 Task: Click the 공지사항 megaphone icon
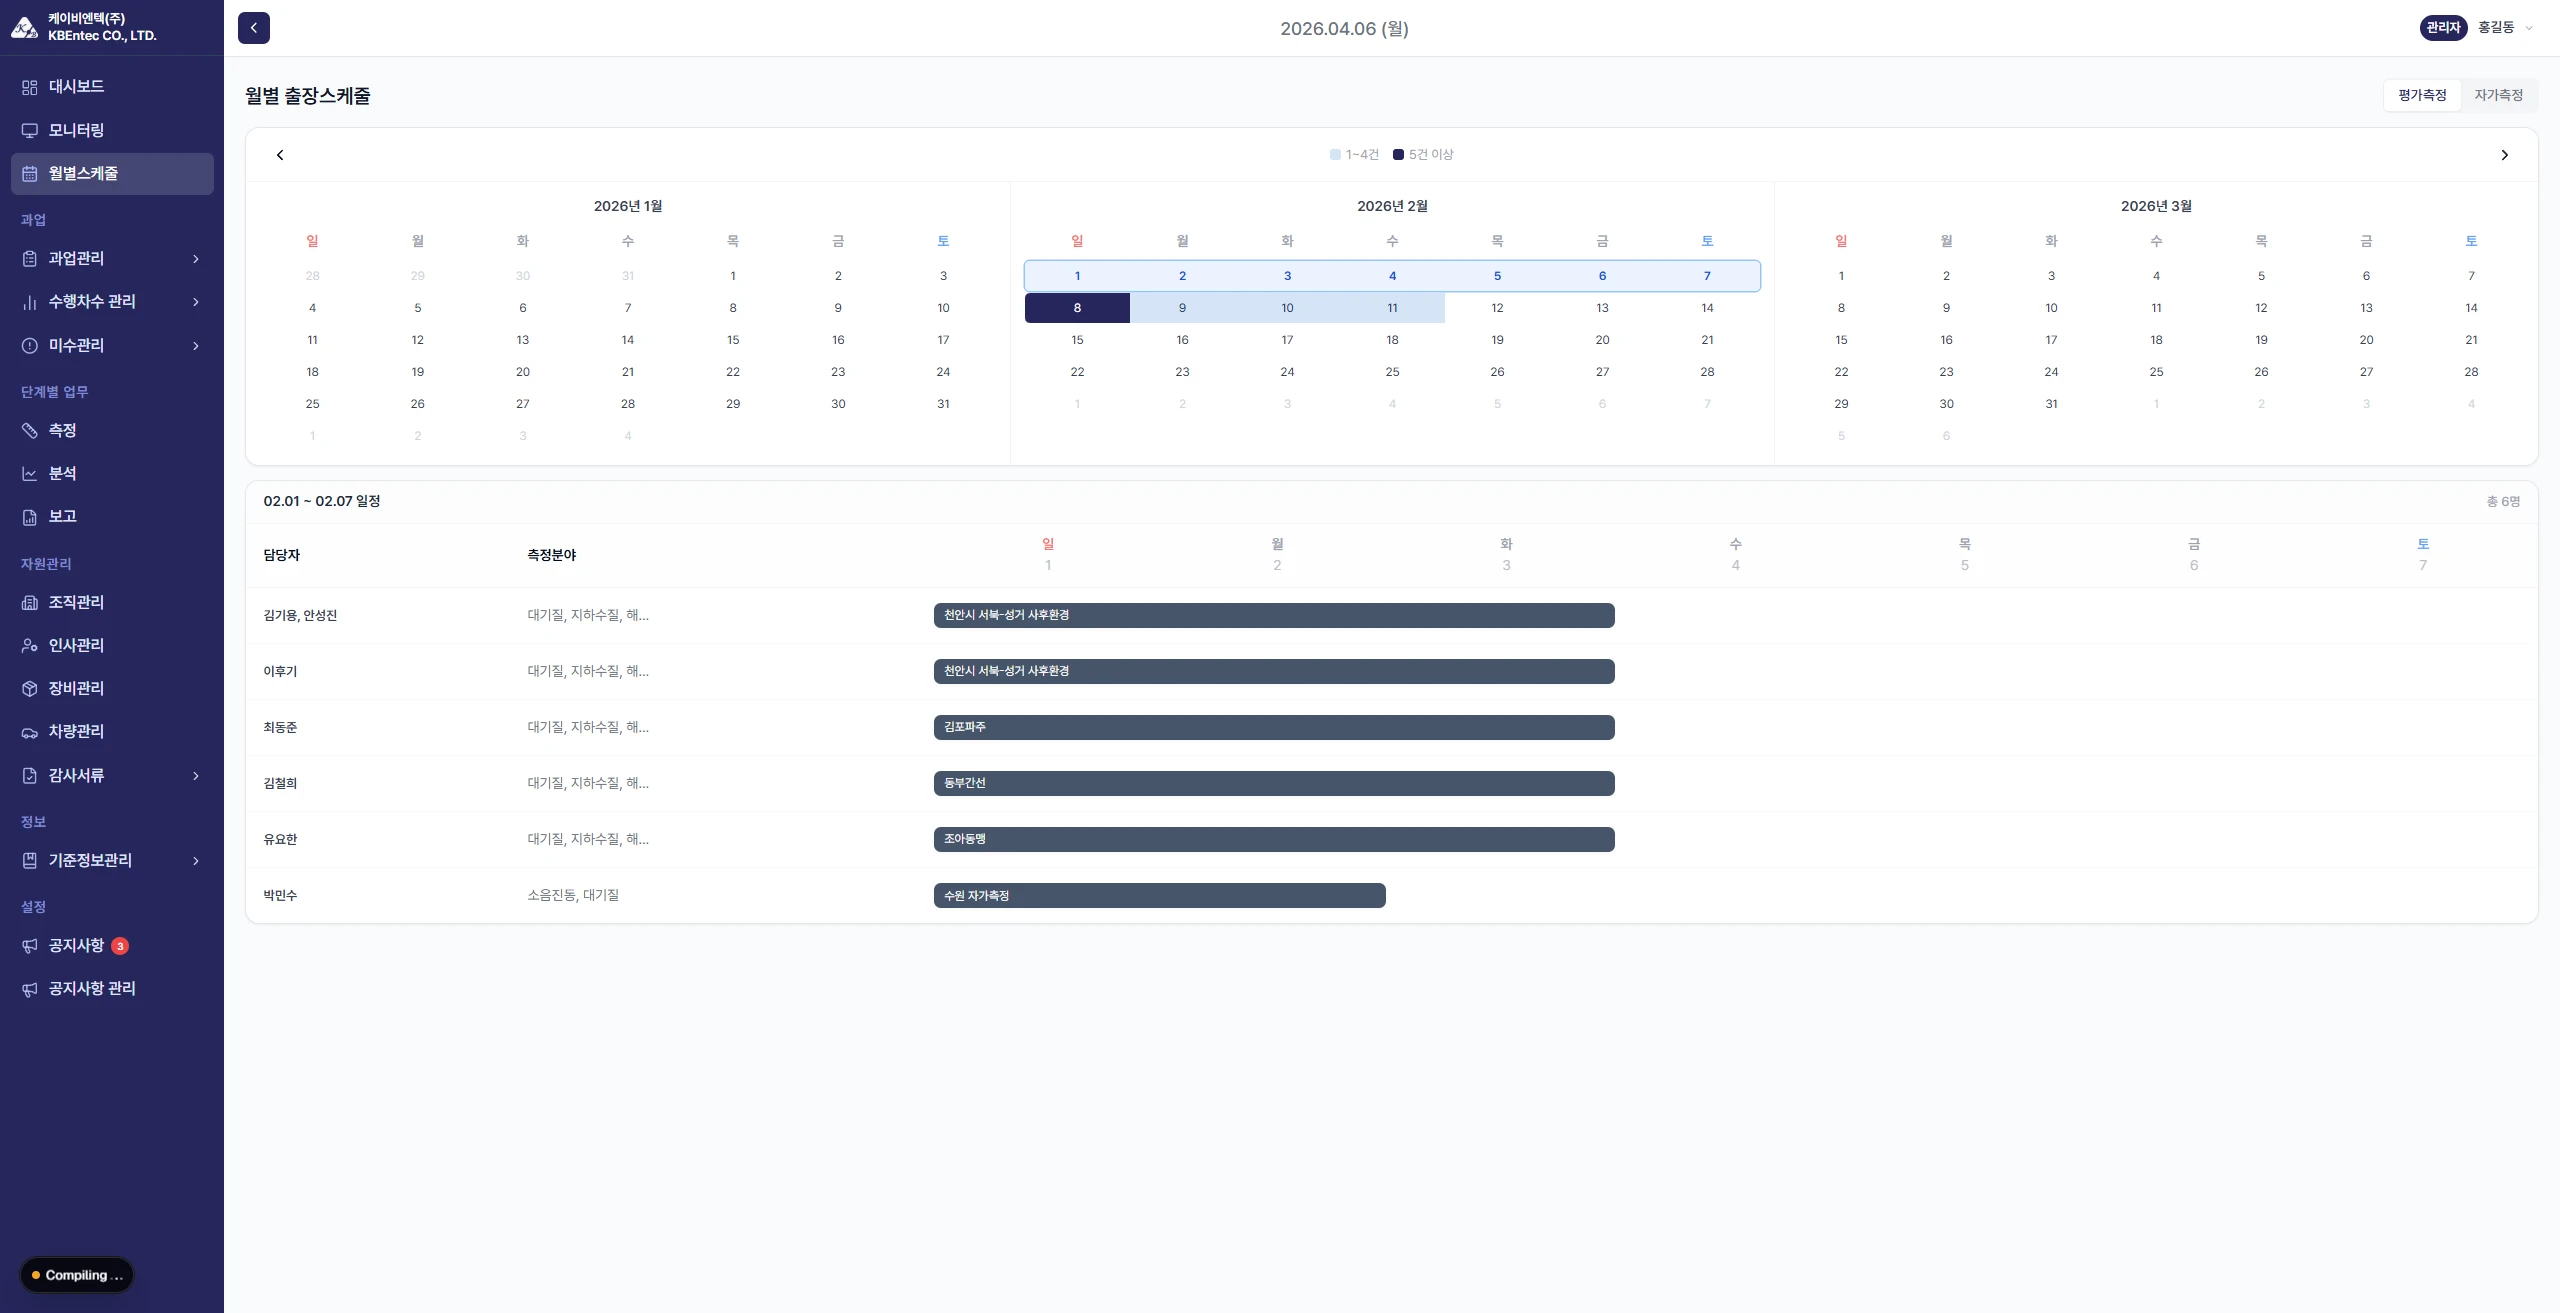click(30, 946)
